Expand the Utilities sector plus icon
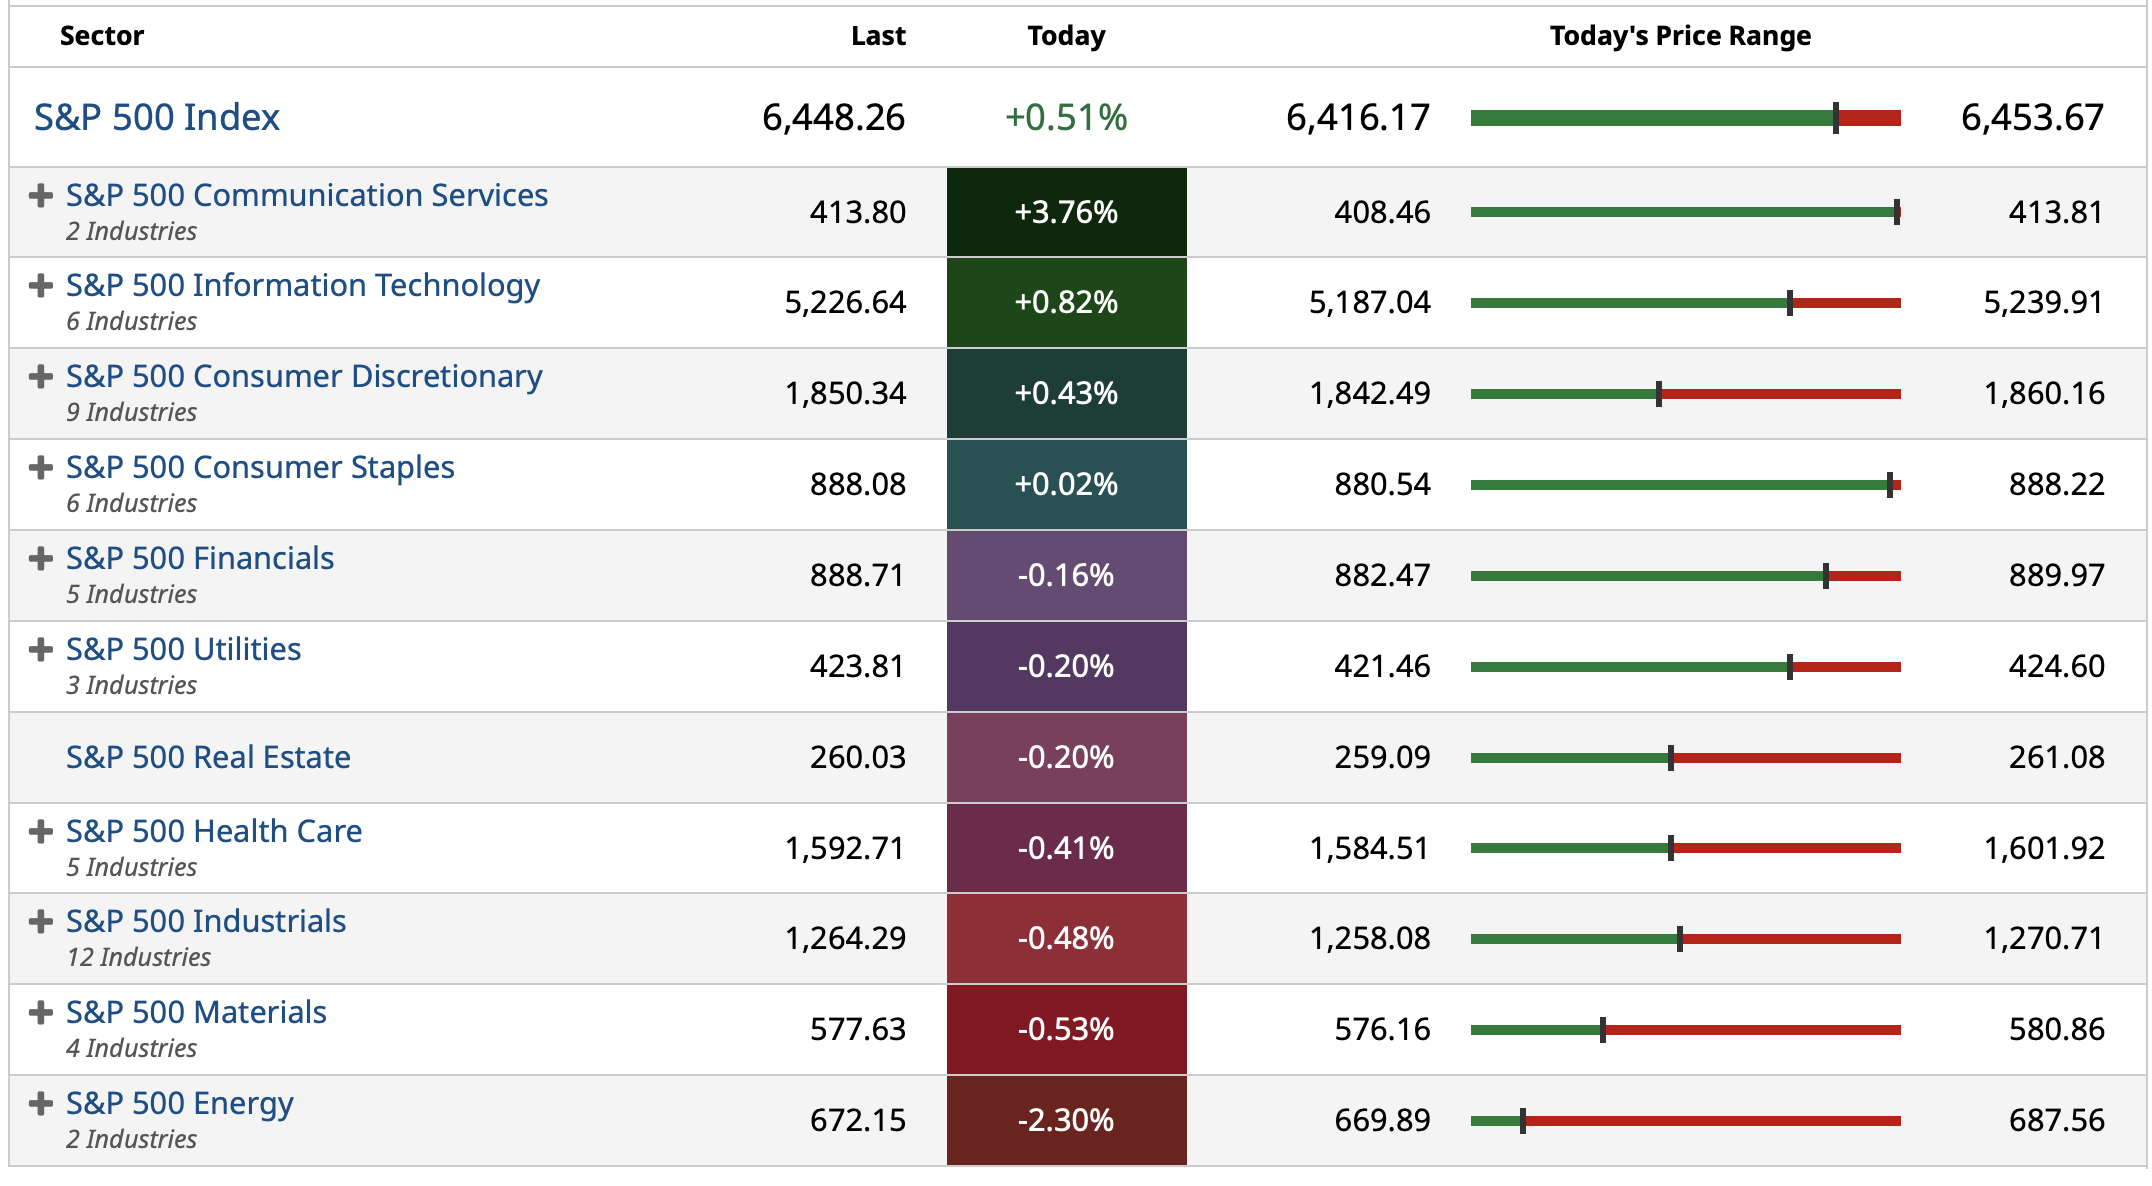 (41, 650)
